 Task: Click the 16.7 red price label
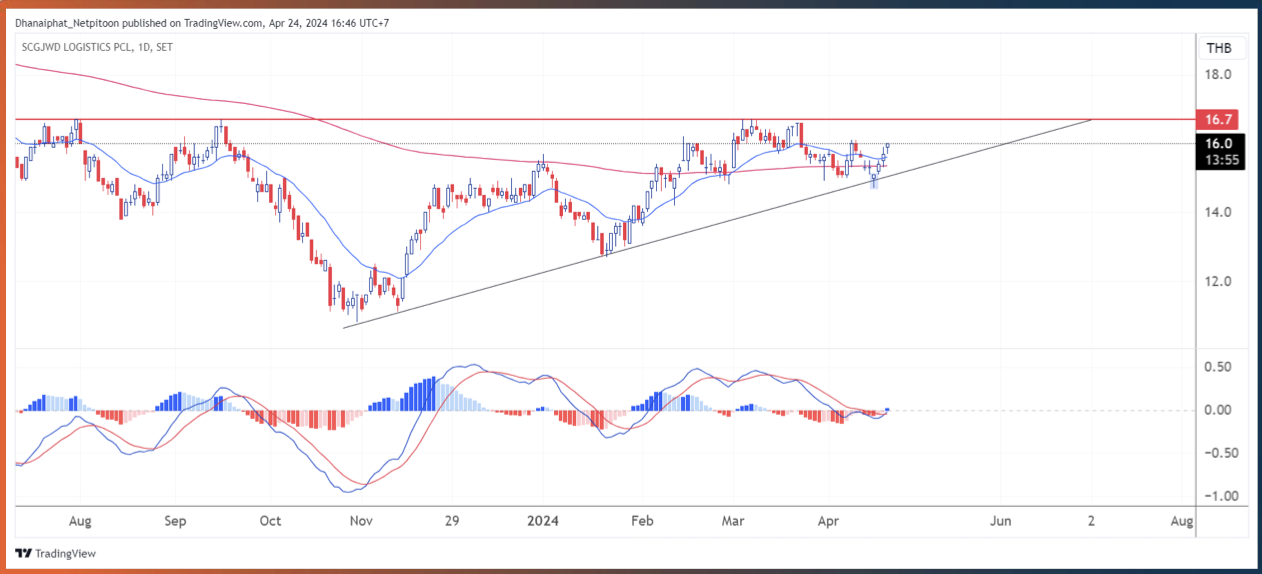click(1219, 118)
